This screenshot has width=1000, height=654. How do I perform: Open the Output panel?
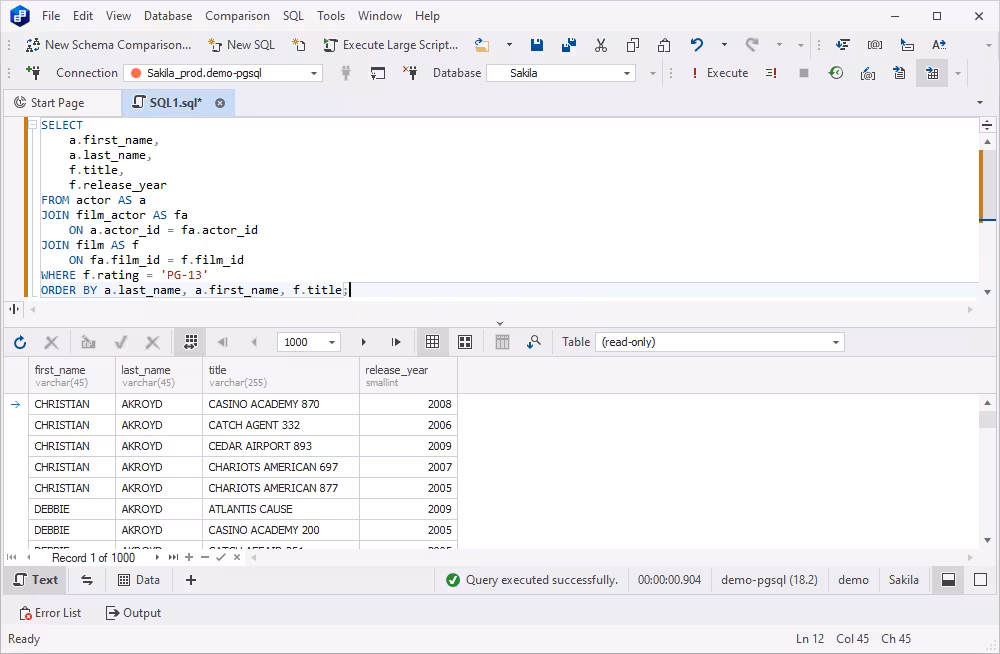tap(133, 613)
